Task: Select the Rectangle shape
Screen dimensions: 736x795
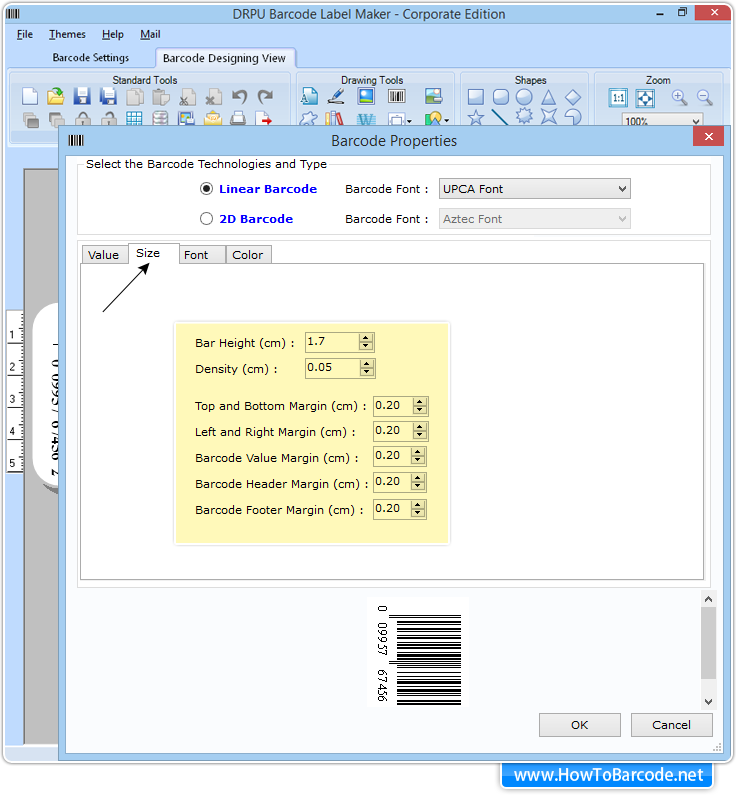Action: (x=475, y=96)
